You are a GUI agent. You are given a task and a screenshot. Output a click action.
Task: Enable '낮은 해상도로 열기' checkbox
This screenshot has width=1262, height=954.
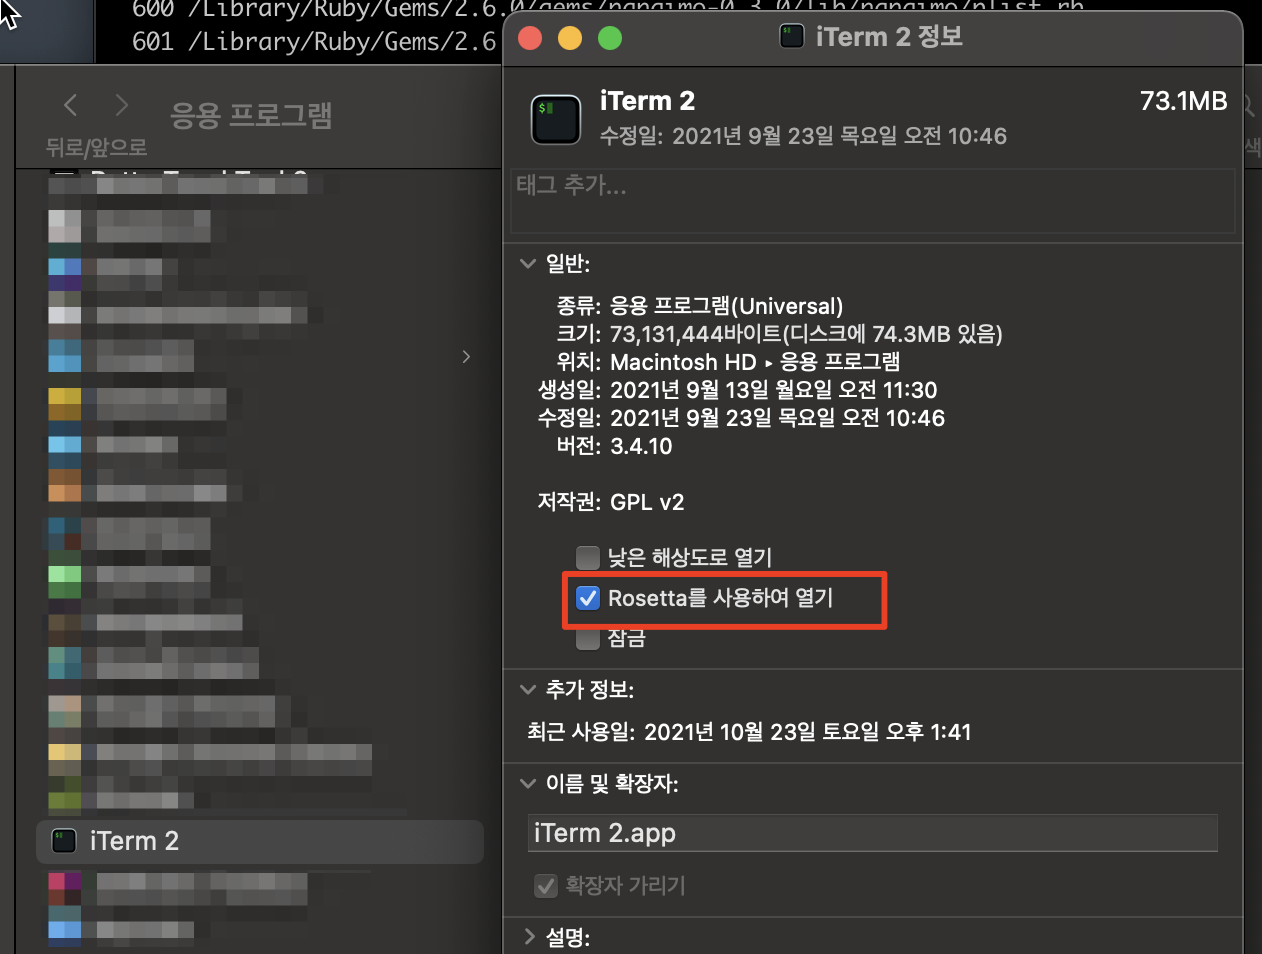pyautogui.click(x=588, y=557)
